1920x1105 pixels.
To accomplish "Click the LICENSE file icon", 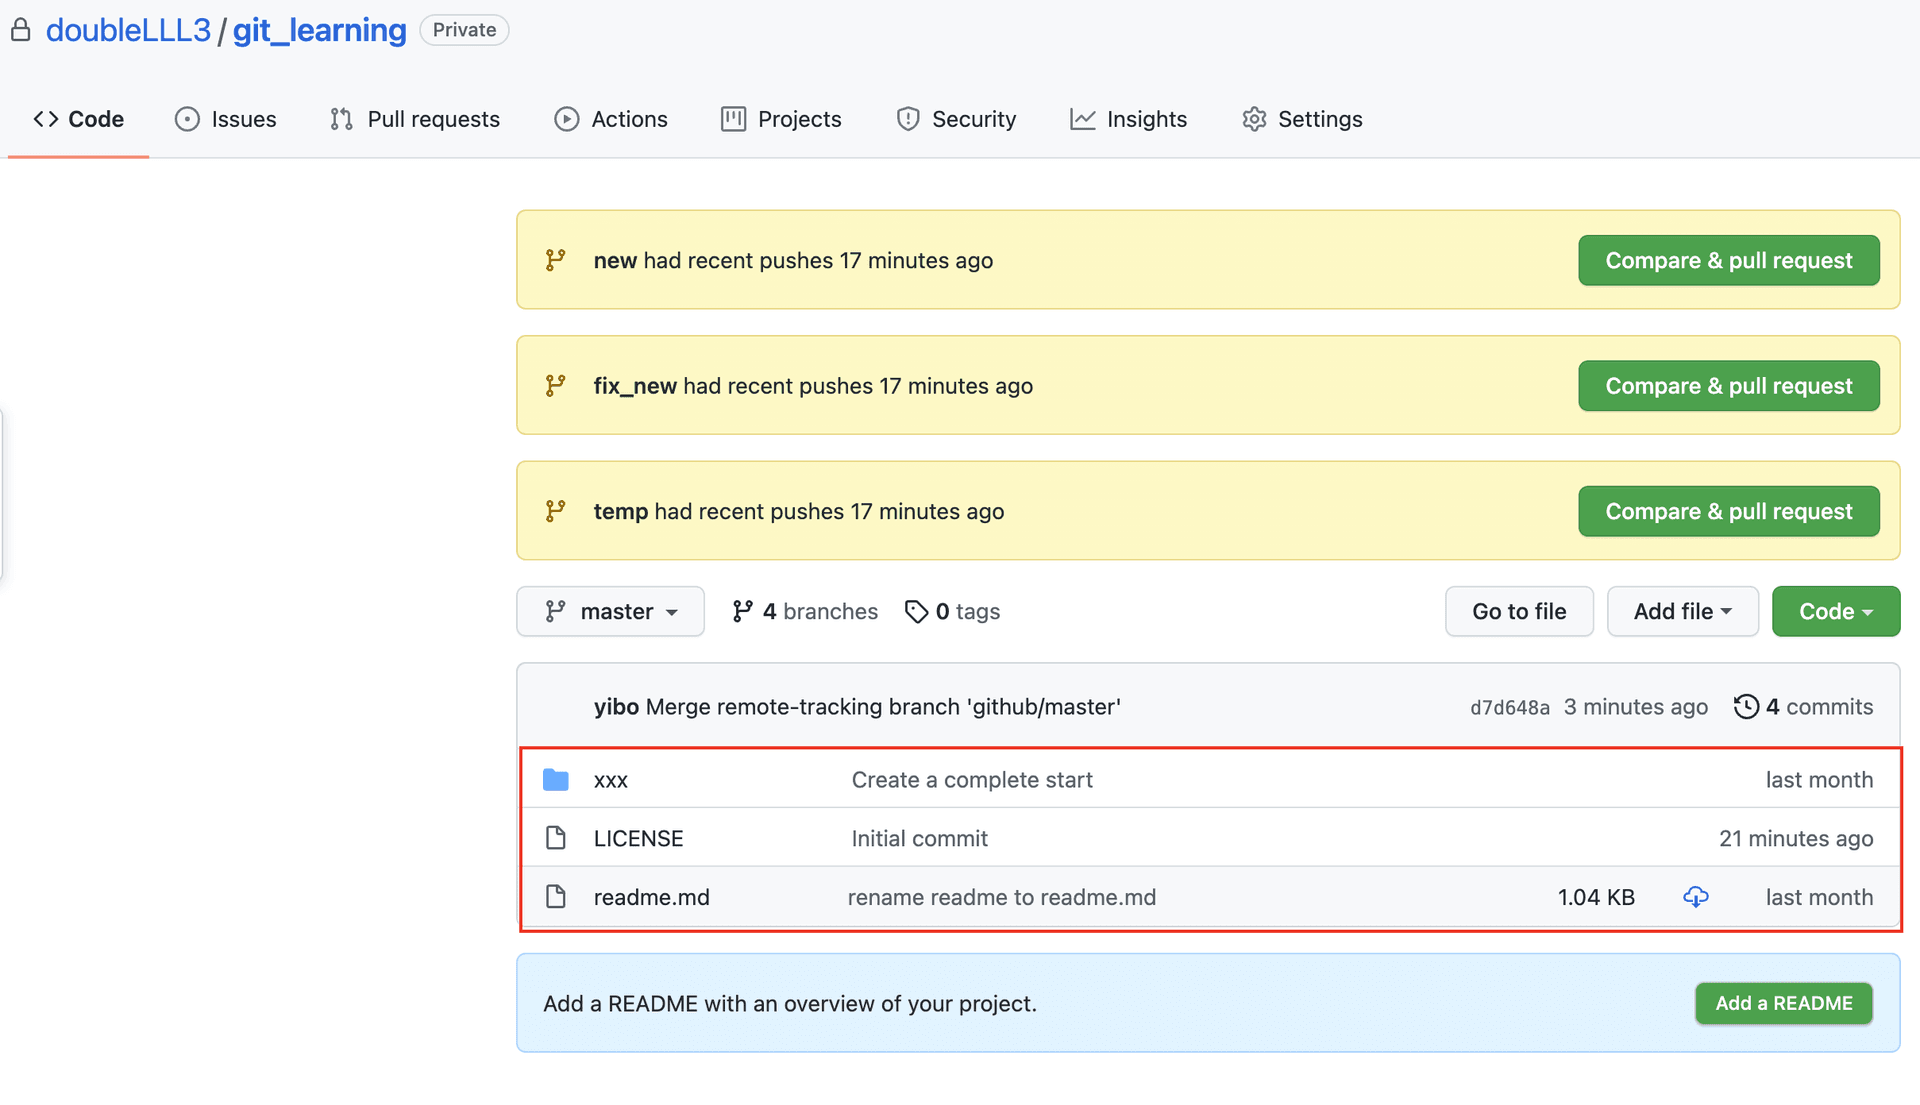I will click(x=556, y=838).
